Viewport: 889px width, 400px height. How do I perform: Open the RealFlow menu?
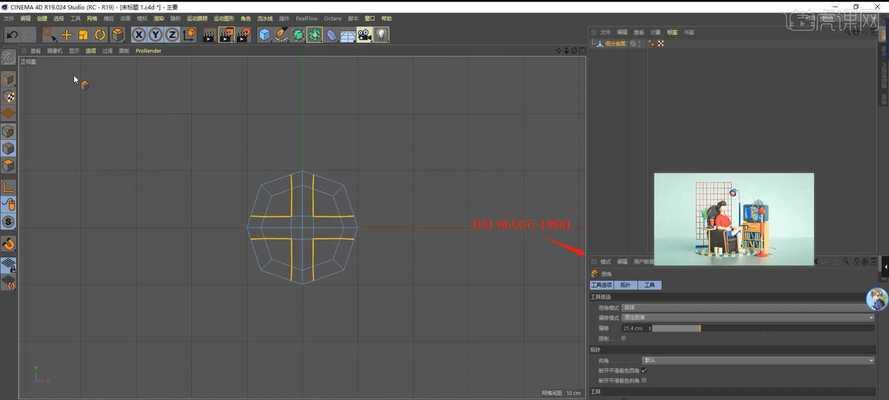click(x=307, y=18)
